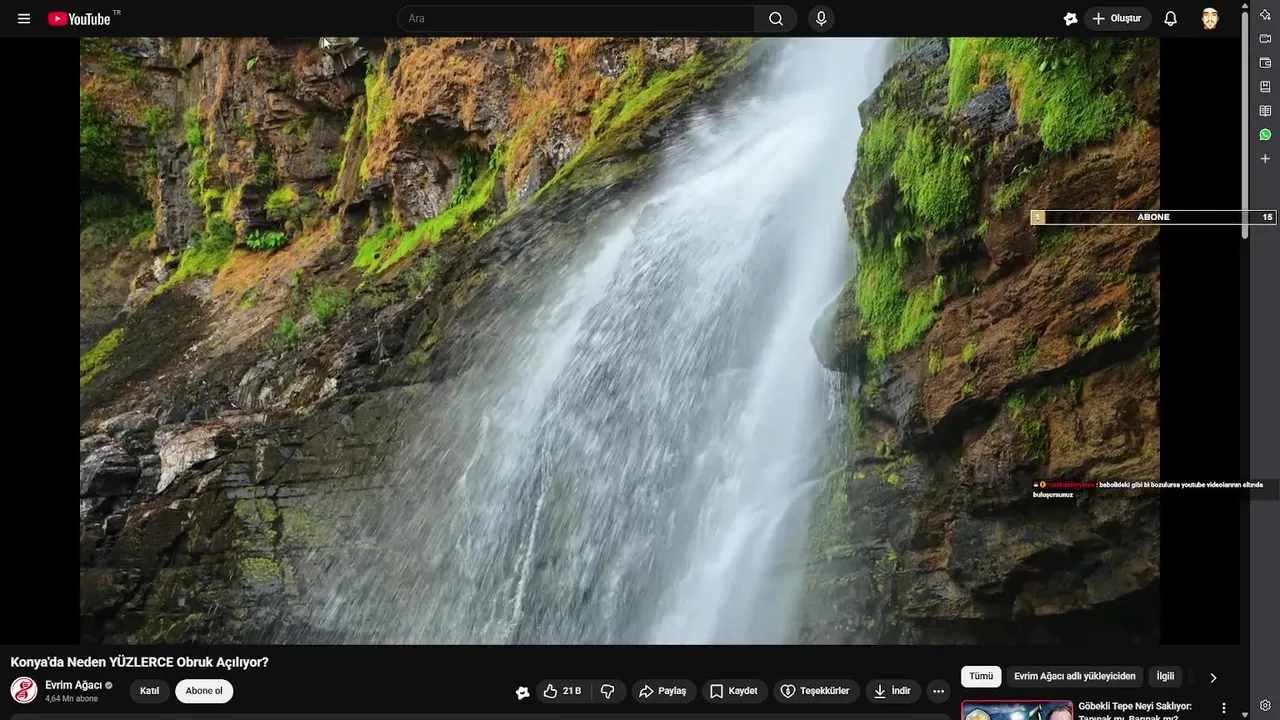Click the ABONE goal overlay bar

coord(1153,217)
